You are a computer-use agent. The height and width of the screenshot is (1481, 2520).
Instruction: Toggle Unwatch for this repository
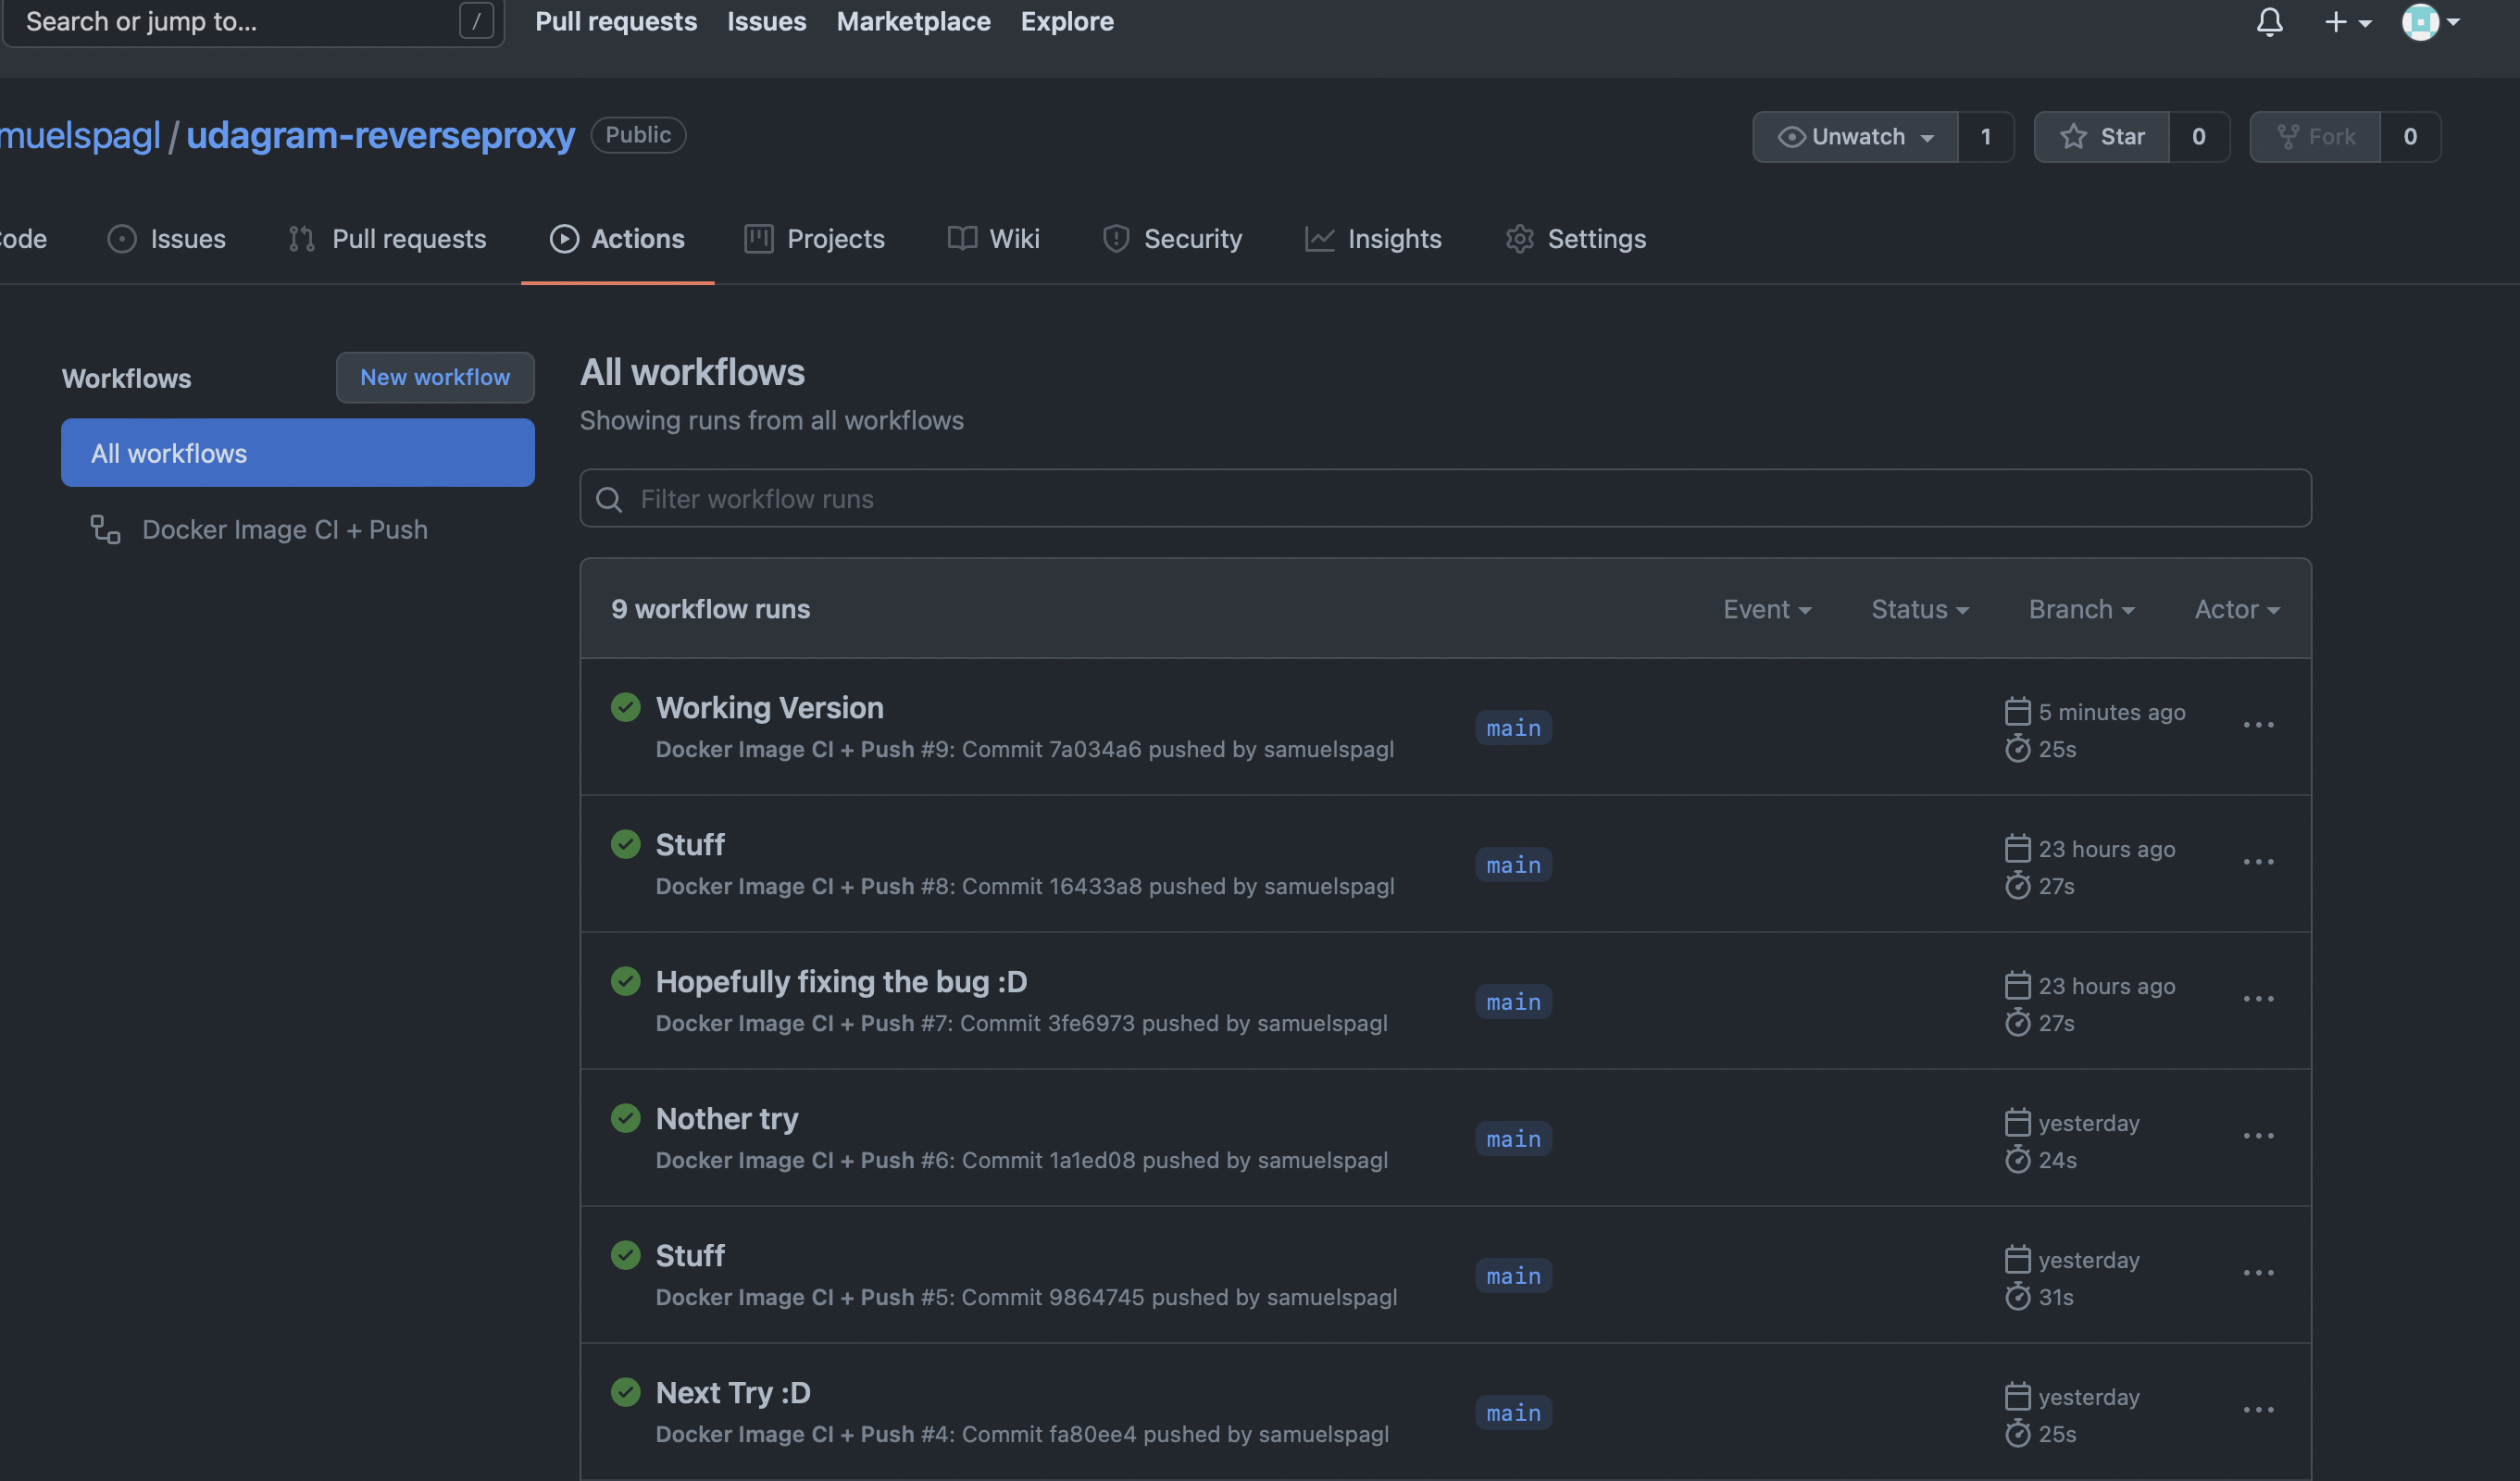click(x=1855, y=137)
